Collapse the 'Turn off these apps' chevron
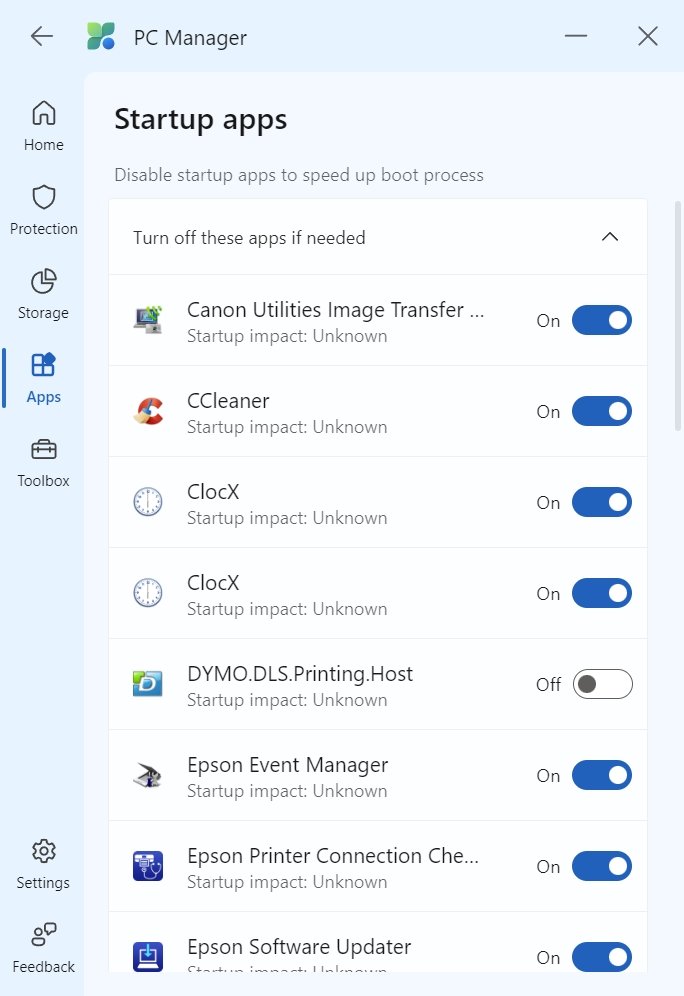This screenshot has width=684, height=996. tap(610, 237)
